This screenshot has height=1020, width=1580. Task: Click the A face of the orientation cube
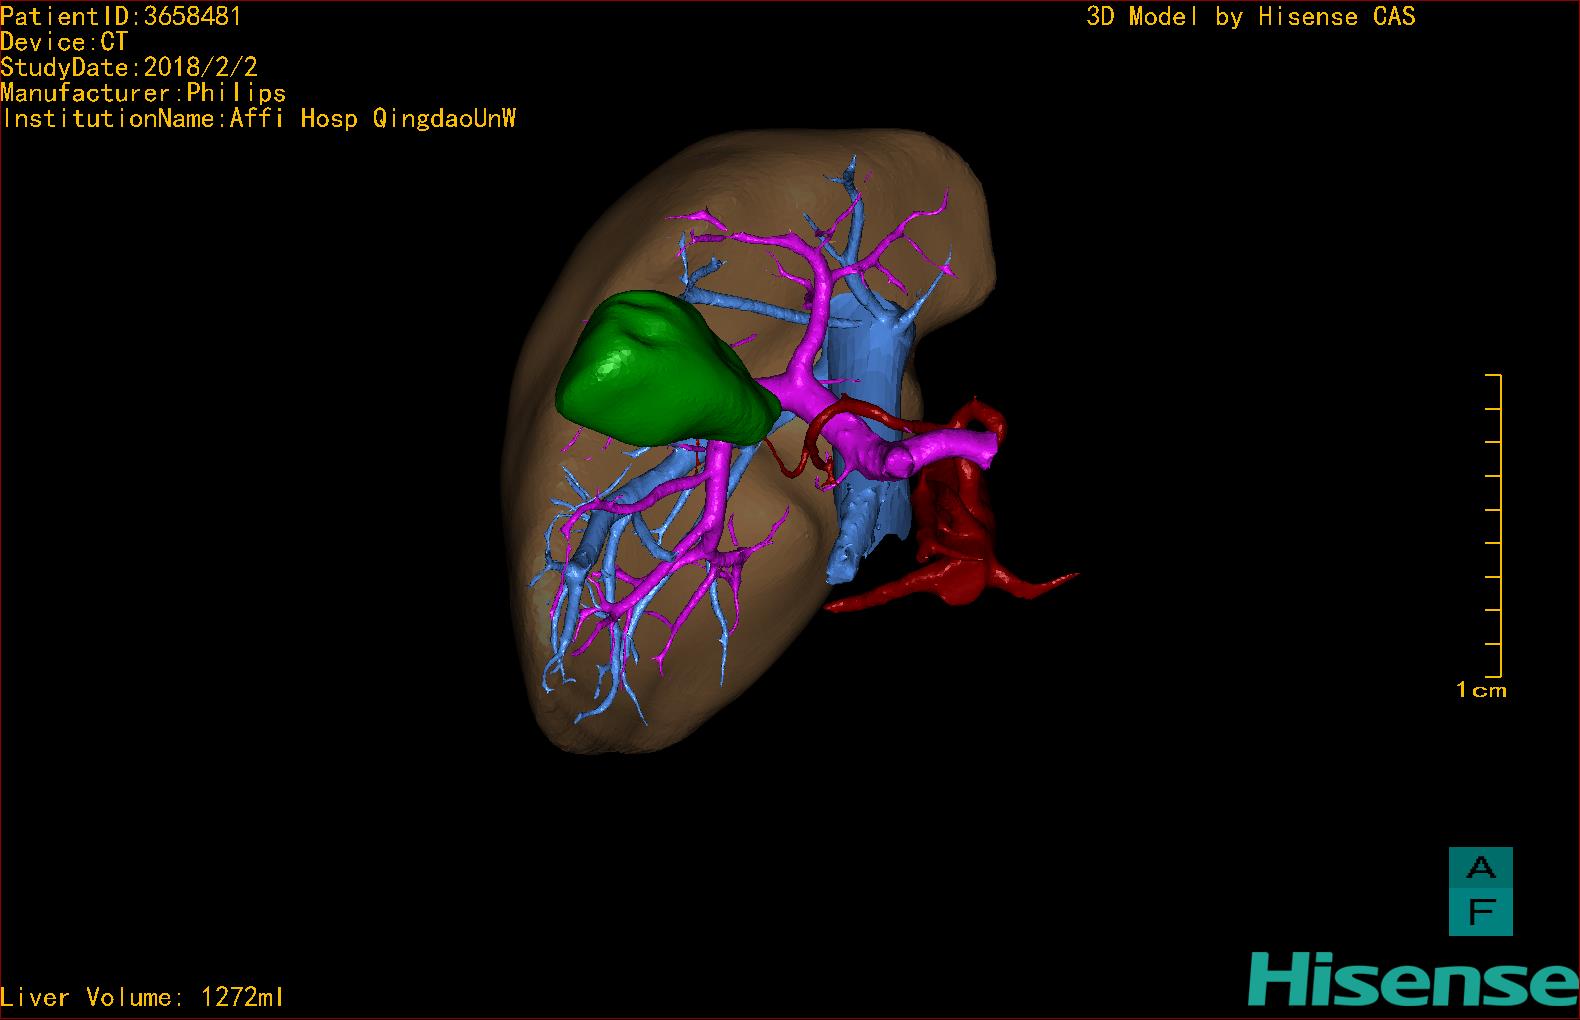tap(1480, 869)
